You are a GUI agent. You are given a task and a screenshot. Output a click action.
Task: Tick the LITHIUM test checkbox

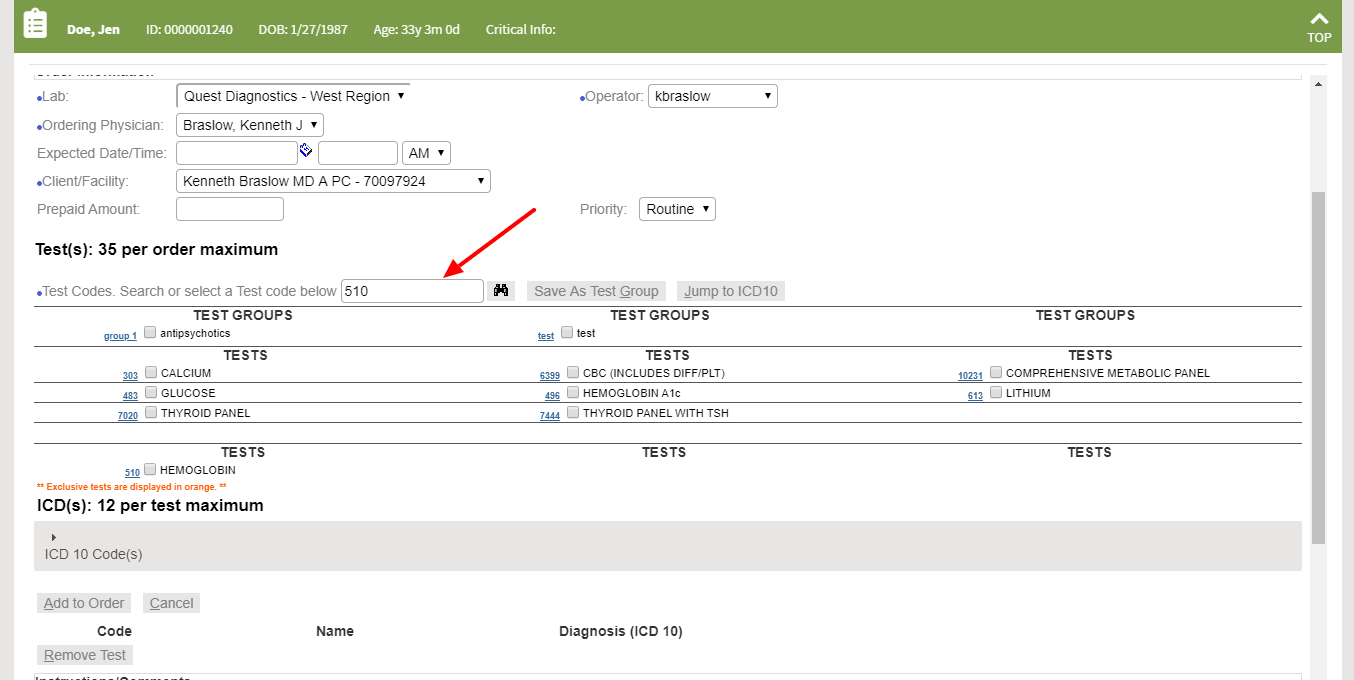[x=996, y=392]
